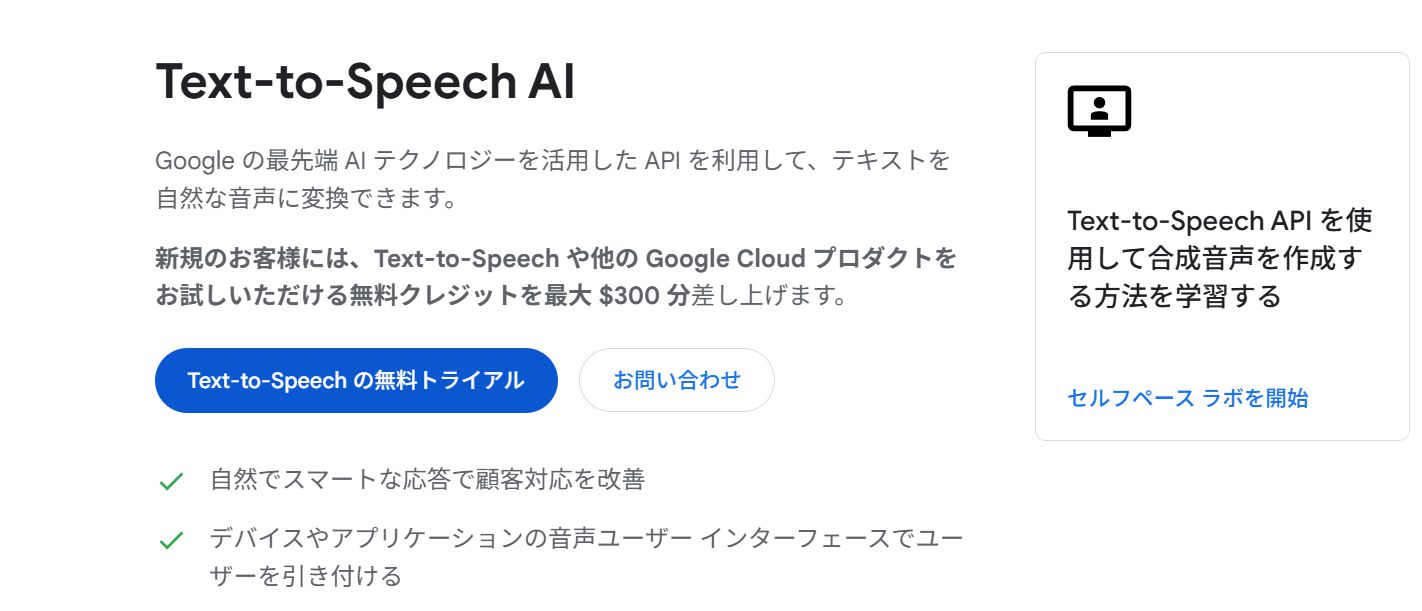
Task: Click the 差し上げます text
Action: pyautogui.click(x=768, y=297)
